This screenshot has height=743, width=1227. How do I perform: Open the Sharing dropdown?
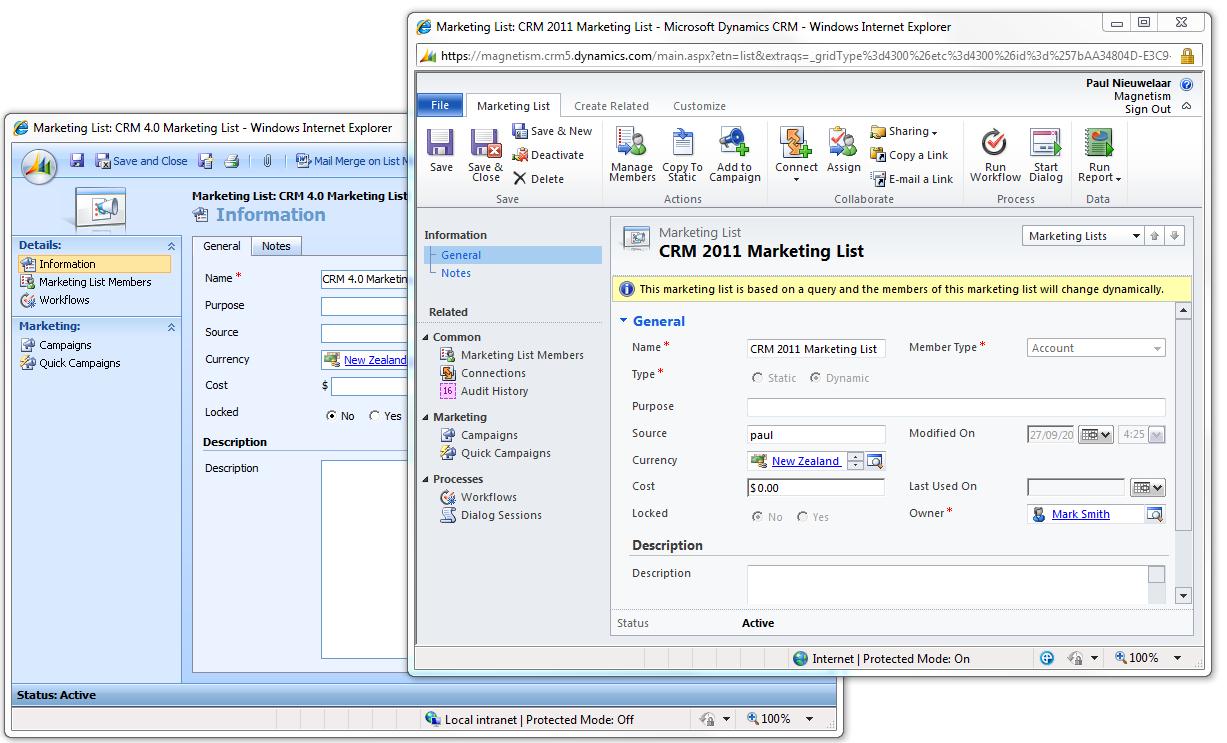[908, 131]
